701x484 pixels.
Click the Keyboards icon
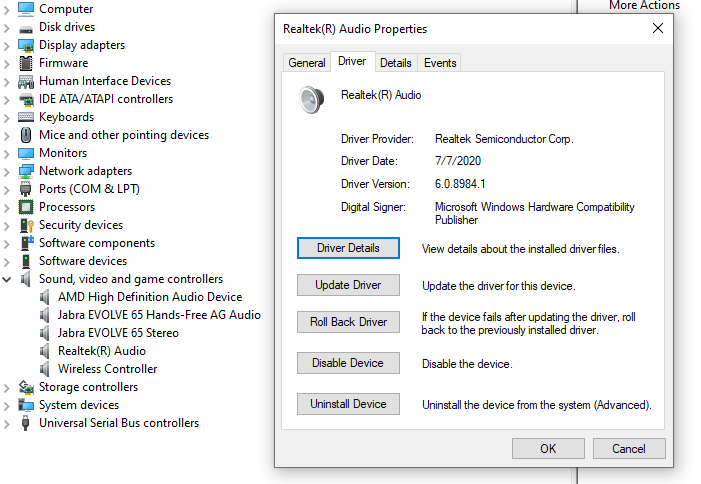coord(25,117)
